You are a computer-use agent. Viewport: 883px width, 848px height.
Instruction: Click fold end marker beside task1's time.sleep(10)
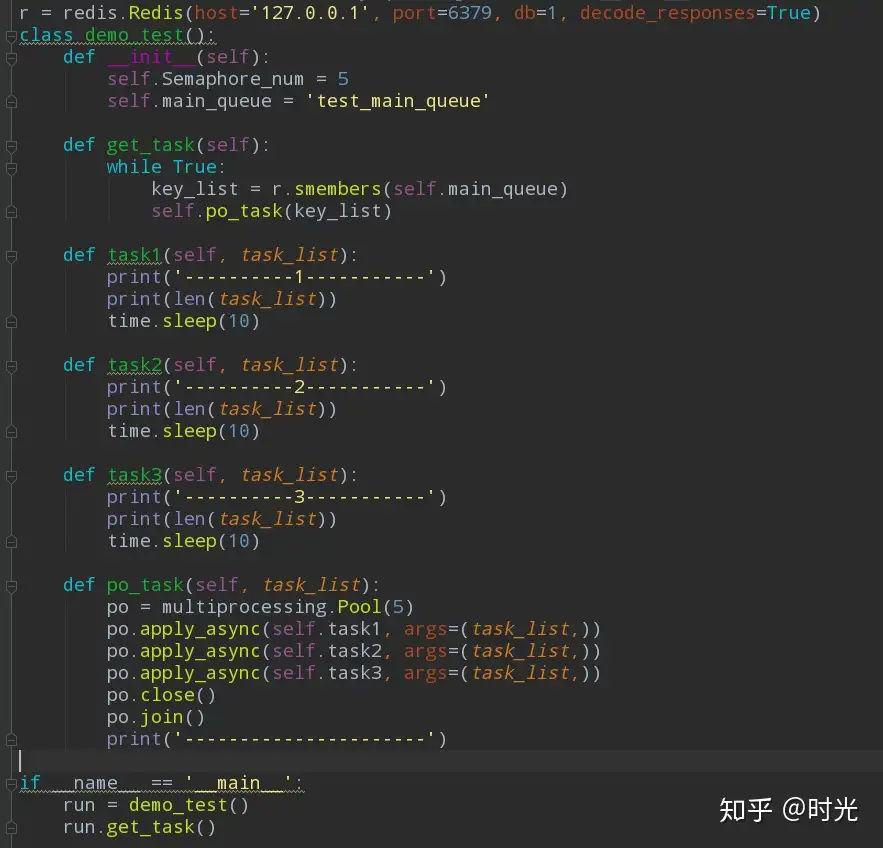pyautogui.click(x=11, y=322)
